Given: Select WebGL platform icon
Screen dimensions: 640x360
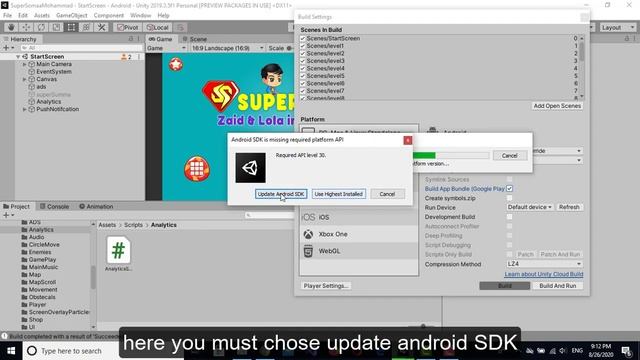Looking at the screenshot, I should tap(308, 251).
